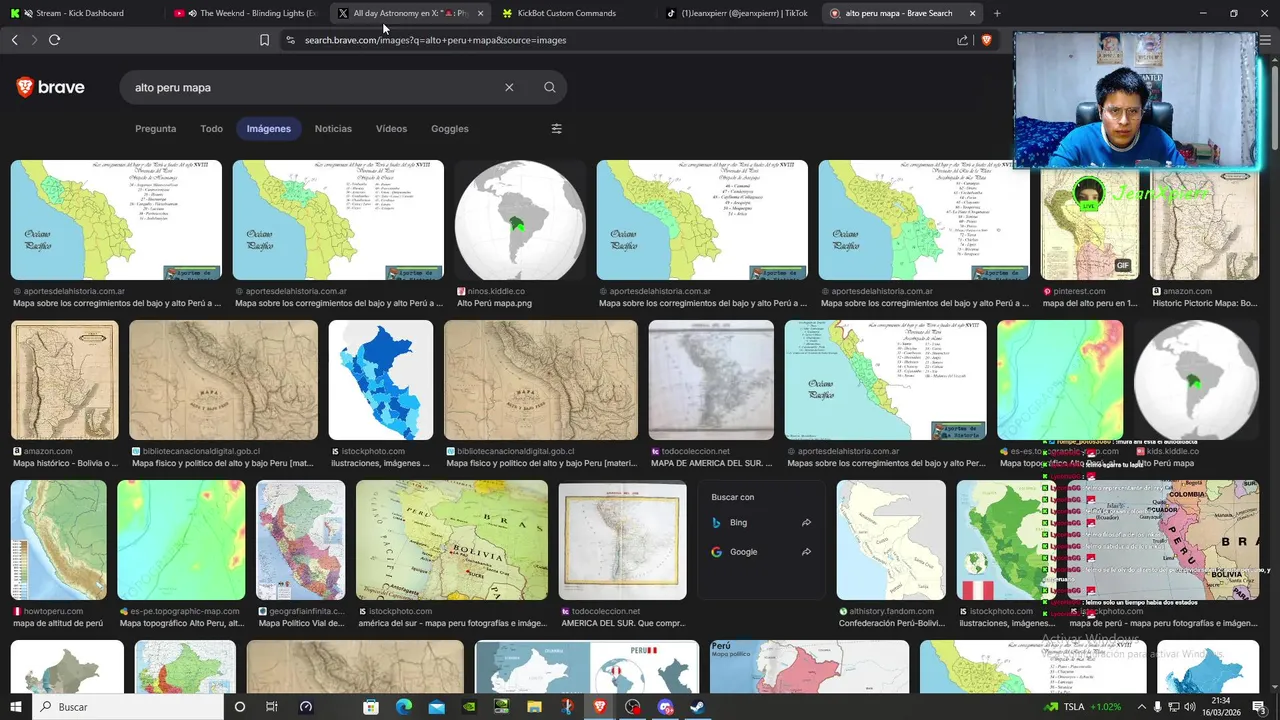
Task: Run the search with the magnifier icon
Action: coord(549,87)
